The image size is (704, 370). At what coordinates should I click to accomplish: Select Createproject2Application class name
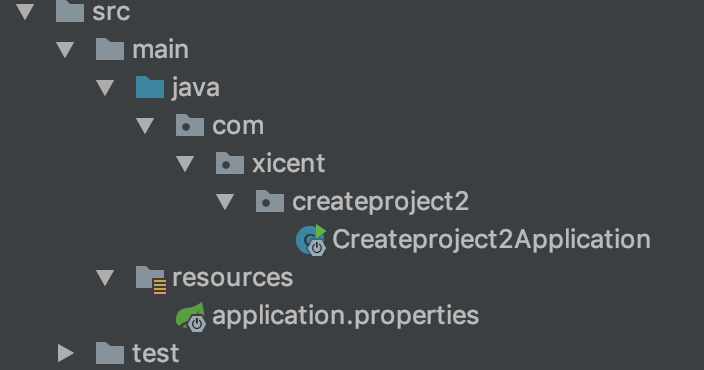(x=492, y=240)
